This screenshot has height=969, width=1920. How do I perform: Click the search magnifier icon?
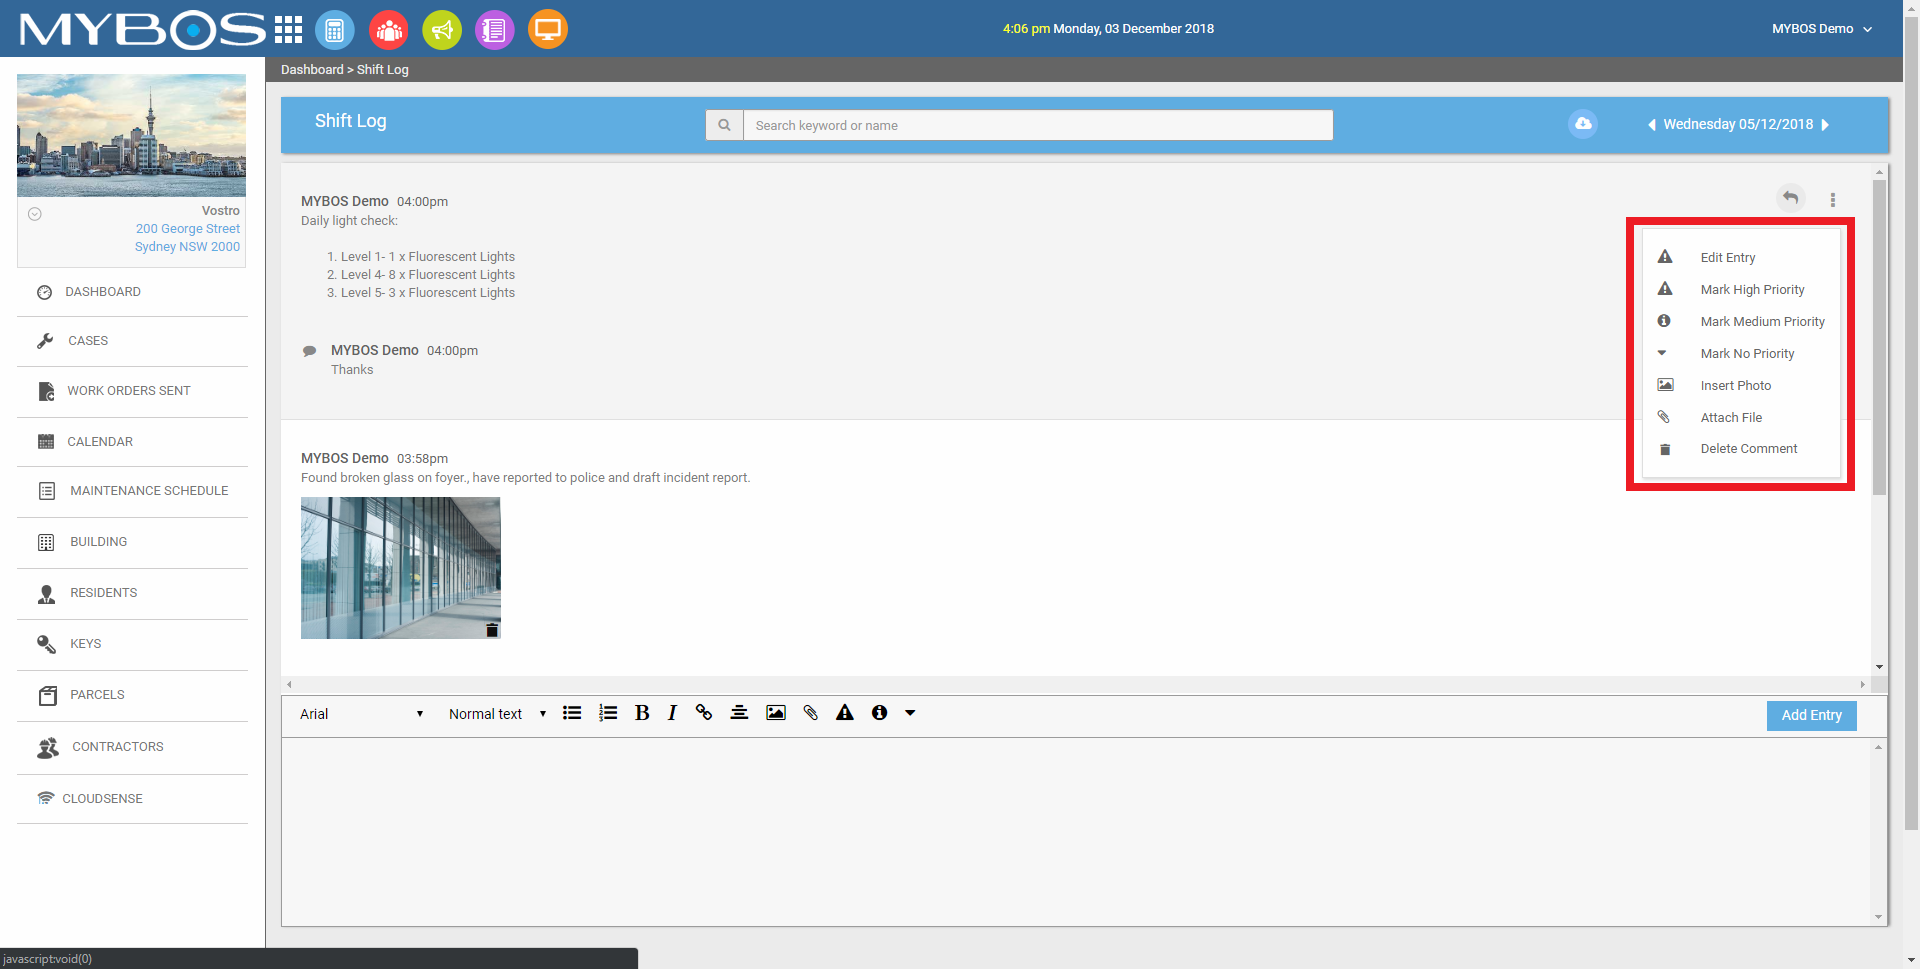724,125
